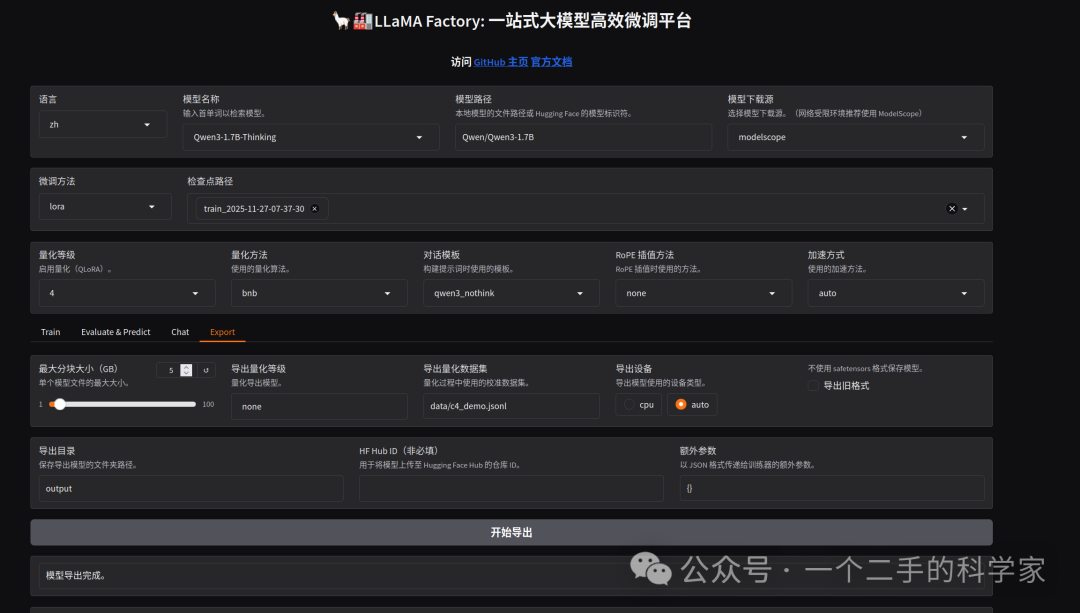Open the RoPE 插值方法 dropdown
This screenshot has height=613, width=1080.
(x=703, y=293)
